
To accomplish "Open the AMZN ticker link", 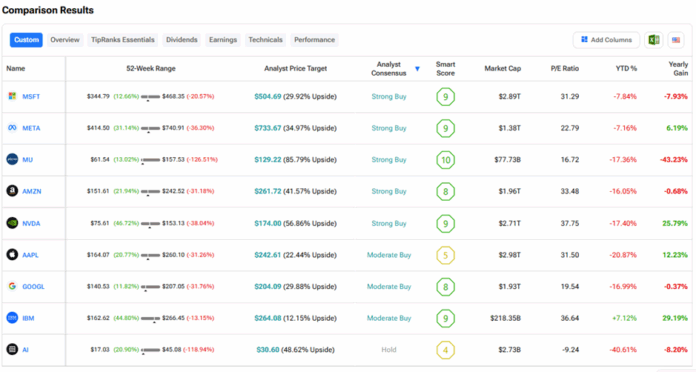I will [x=32, y=191].
